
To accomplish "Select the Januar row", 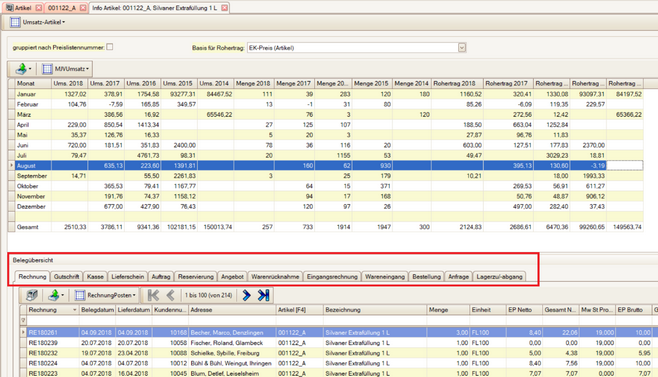I will 329,94.
